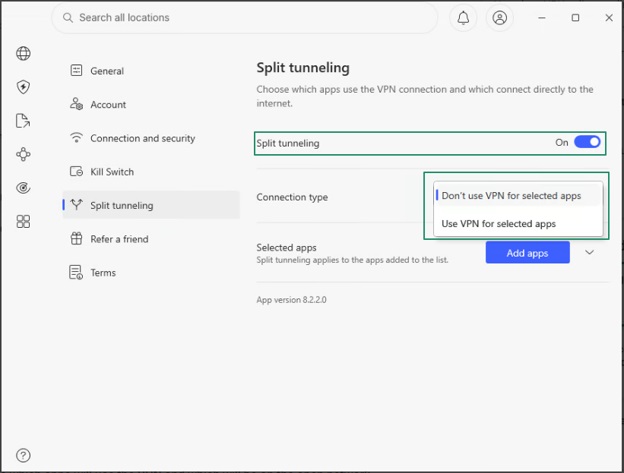Expand the Selected apps chevron

pyautogui.click(x=589, y=252)
